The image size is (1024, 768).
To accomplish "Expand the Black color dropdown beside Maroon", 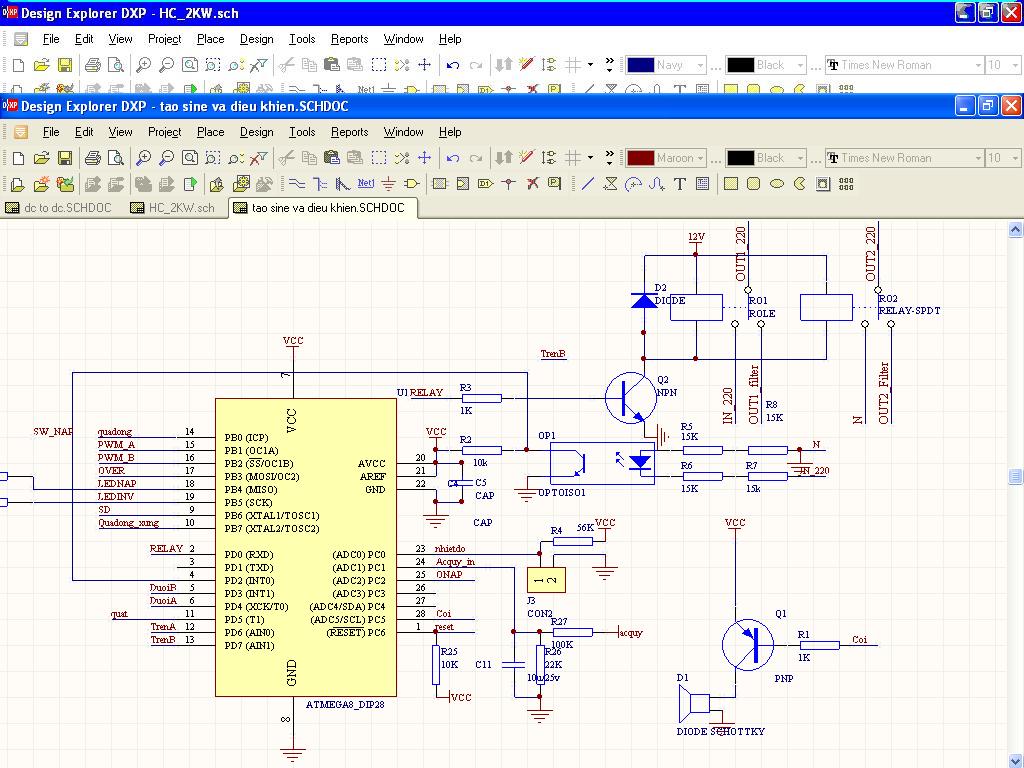I will click(x=800, y=158).
